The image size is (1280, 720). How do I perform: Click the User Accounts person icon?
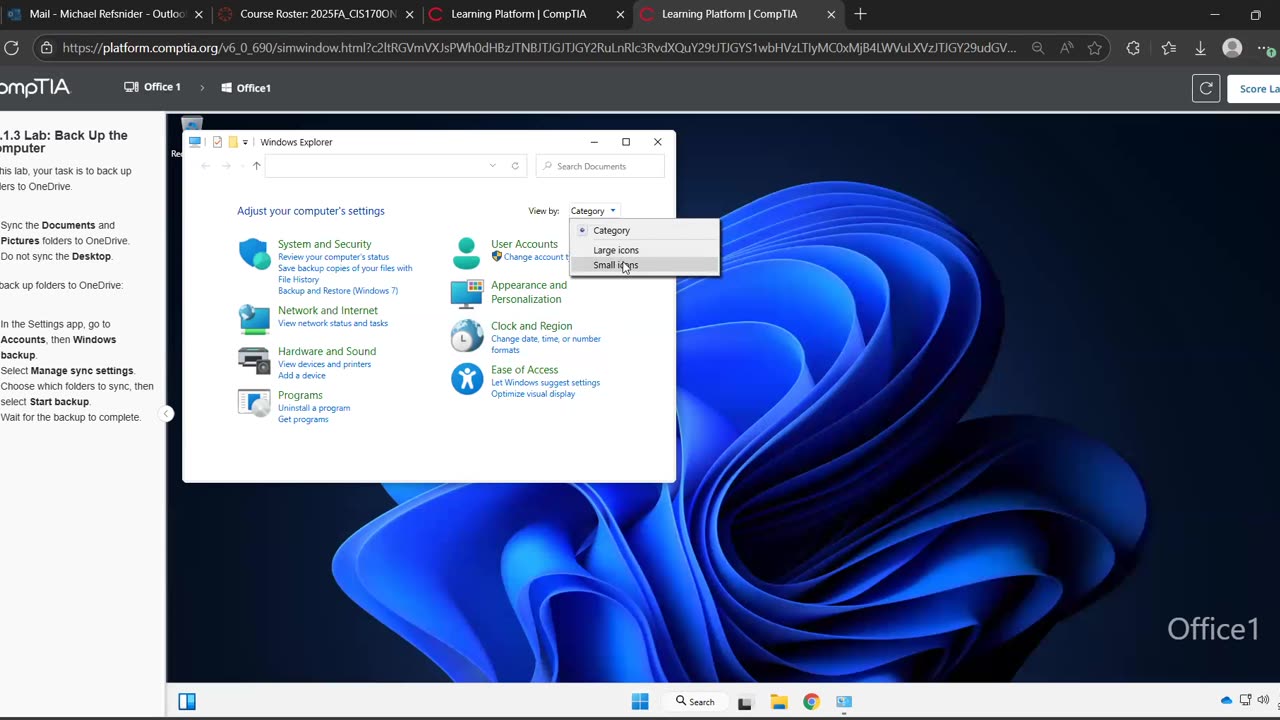(x=466, y=254)
